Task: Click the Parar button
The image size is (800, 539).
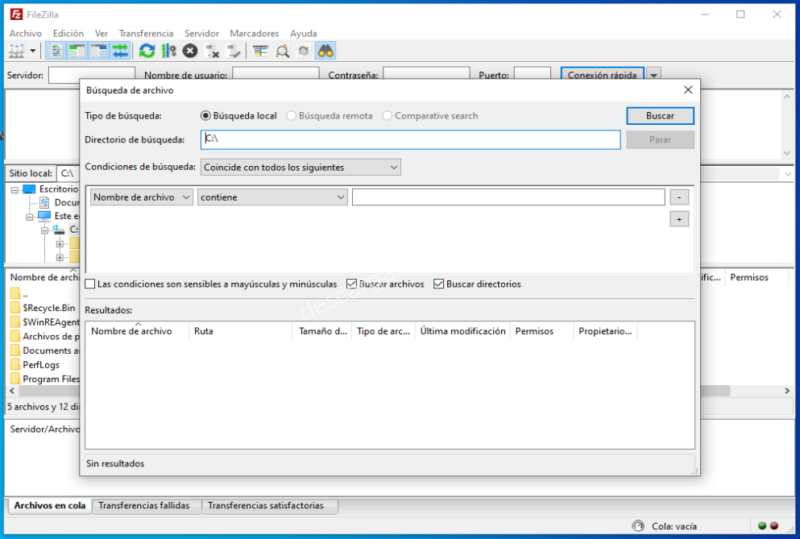Action: (x=660, y=140)
